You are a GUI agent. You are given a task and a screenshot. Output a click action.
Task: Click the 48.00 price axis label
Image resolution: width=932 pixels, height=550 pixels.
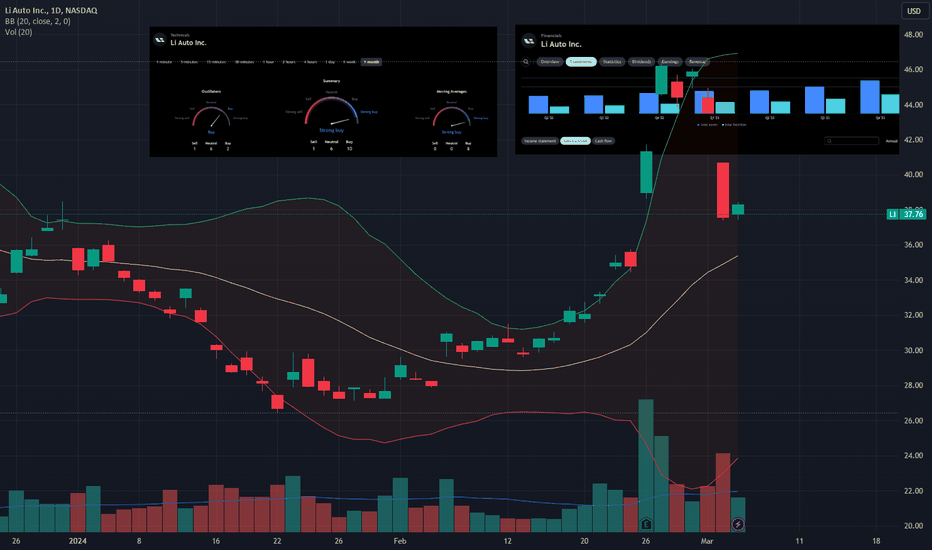click(913, 34)
